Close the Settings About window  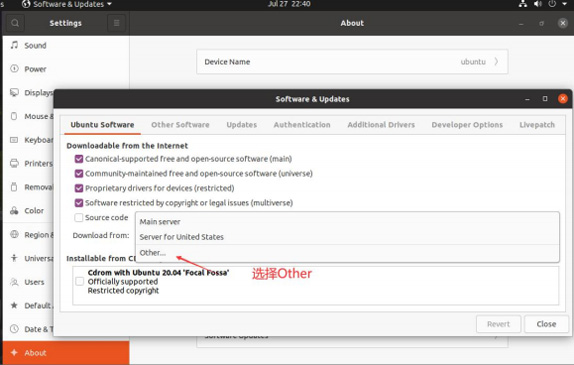[563, 23]
